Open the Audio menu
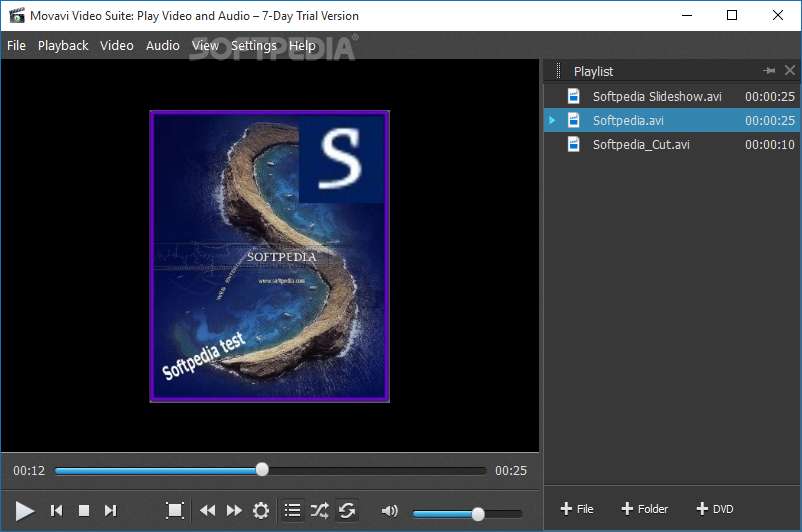 click(x=163, y=46)
